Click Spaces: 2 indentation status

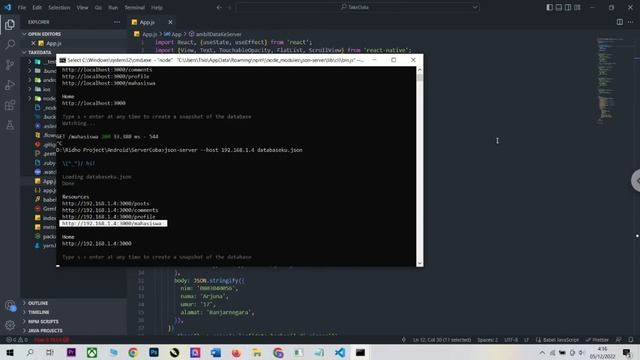[487, 340]
